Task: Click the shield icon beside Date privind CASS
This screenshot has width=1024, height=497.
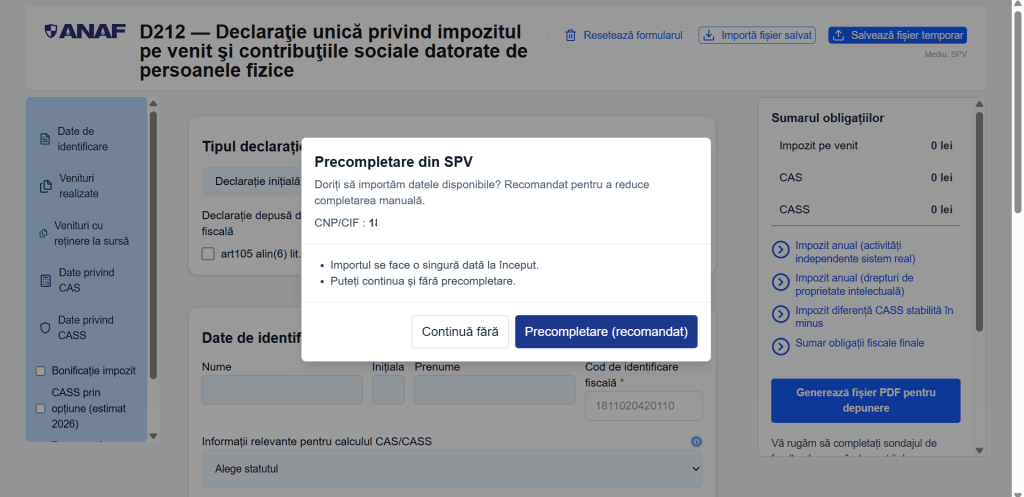Action: [45, 328]
